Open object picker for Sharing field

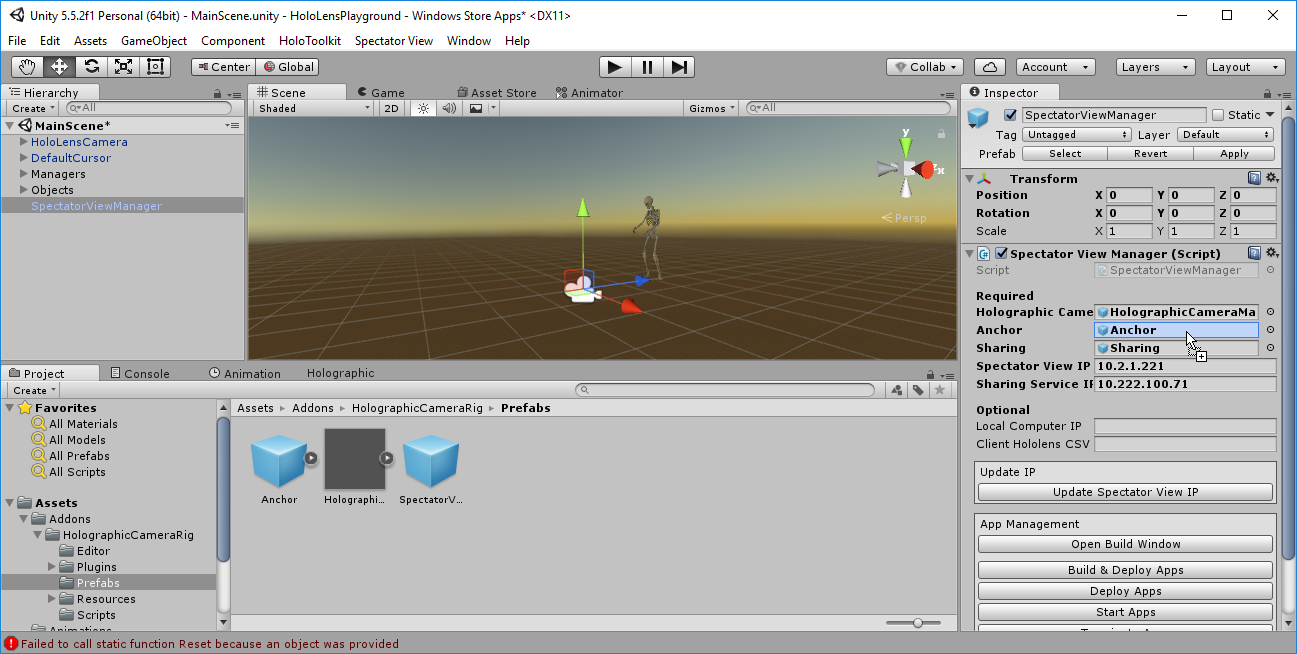1270,348
